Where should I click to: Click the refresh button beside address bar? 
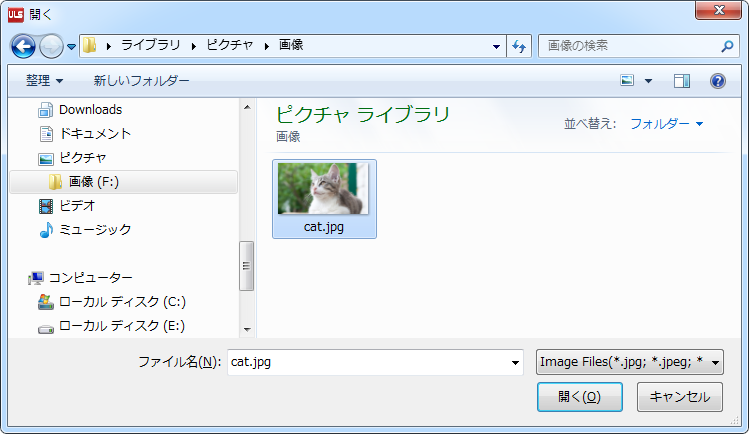tap(519, 46)
